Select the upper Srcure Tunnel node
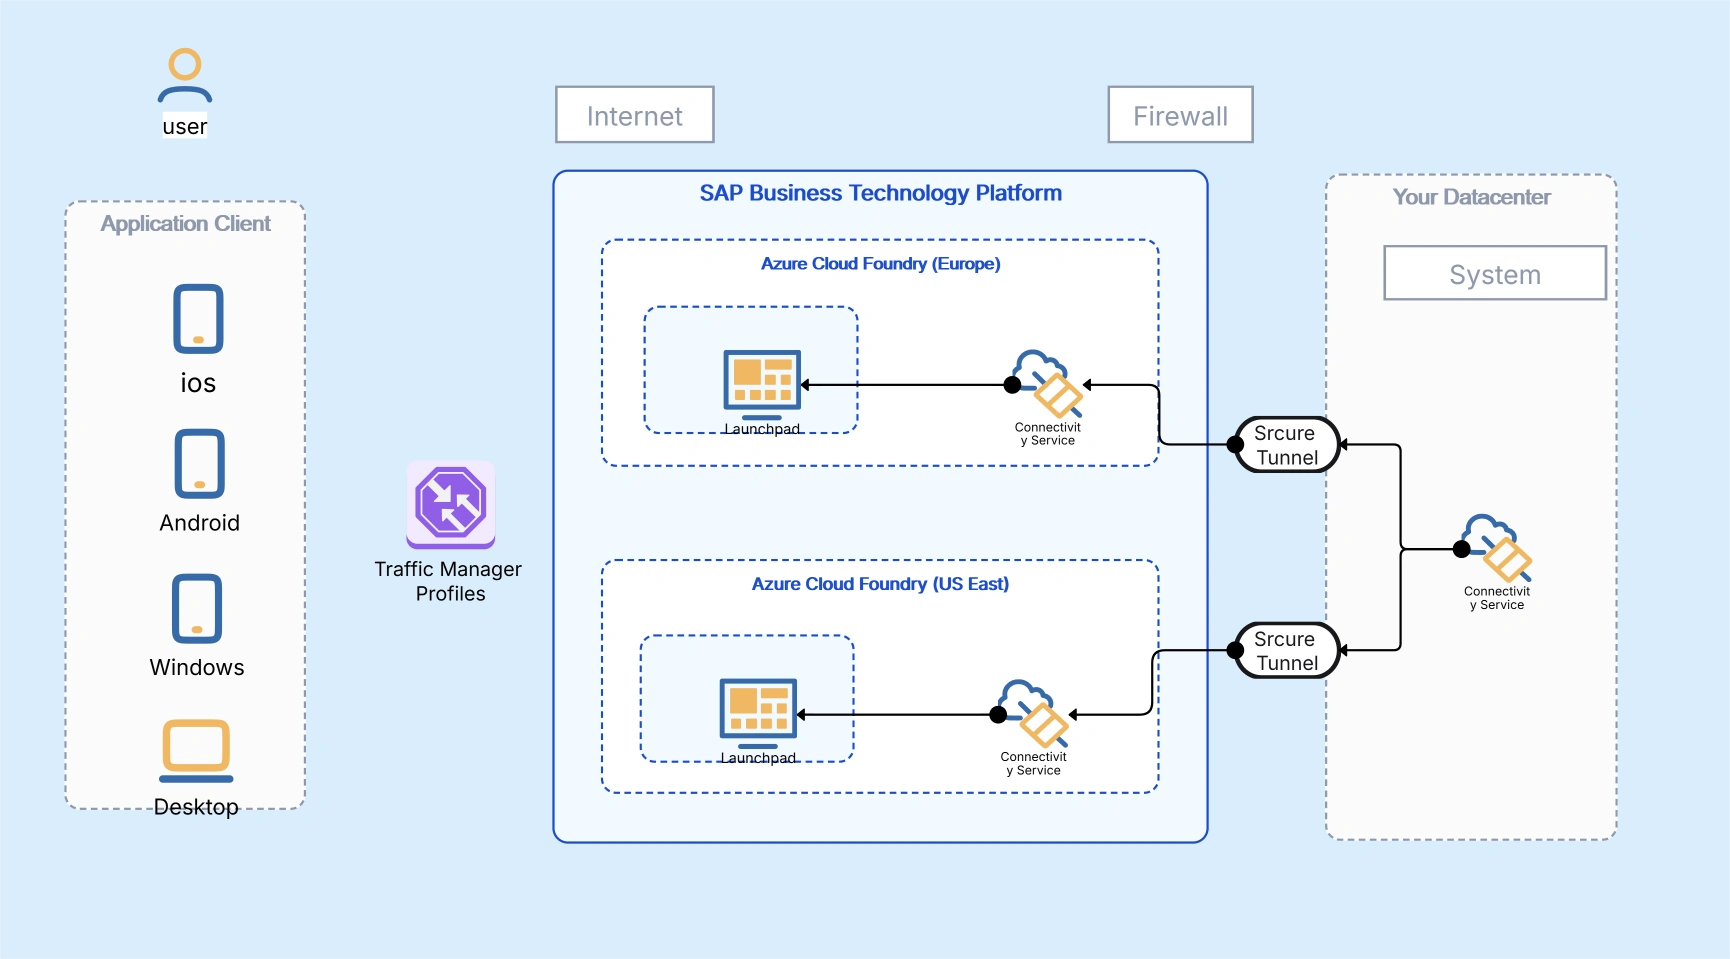The height and width of the screenshot is (959, 1730). coord(1287,445)
